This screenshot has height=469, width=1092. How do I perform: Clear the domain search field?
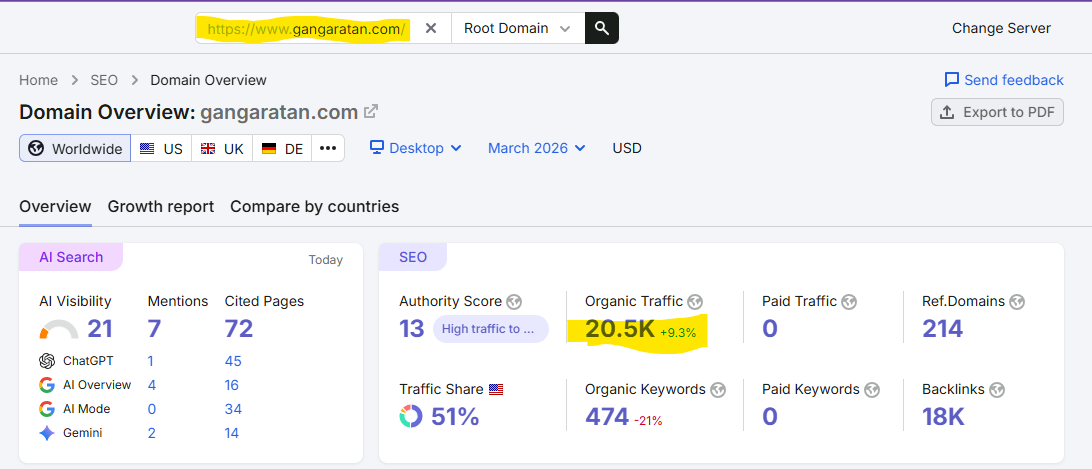coord(431,29)
